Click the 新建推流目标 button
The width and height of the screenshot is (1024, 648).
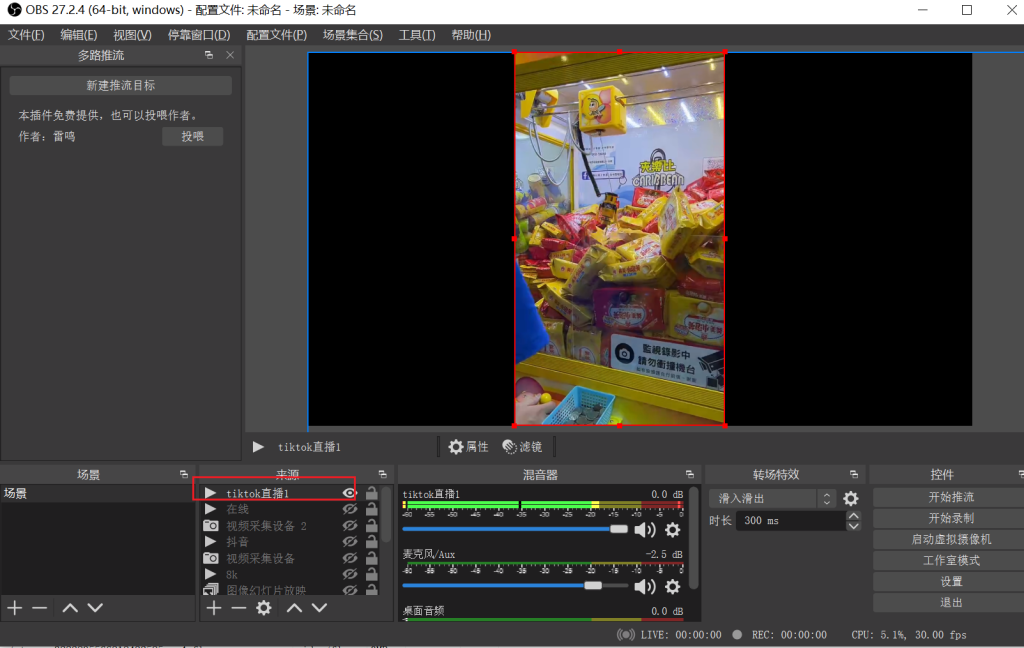click(x=121, y=86)
